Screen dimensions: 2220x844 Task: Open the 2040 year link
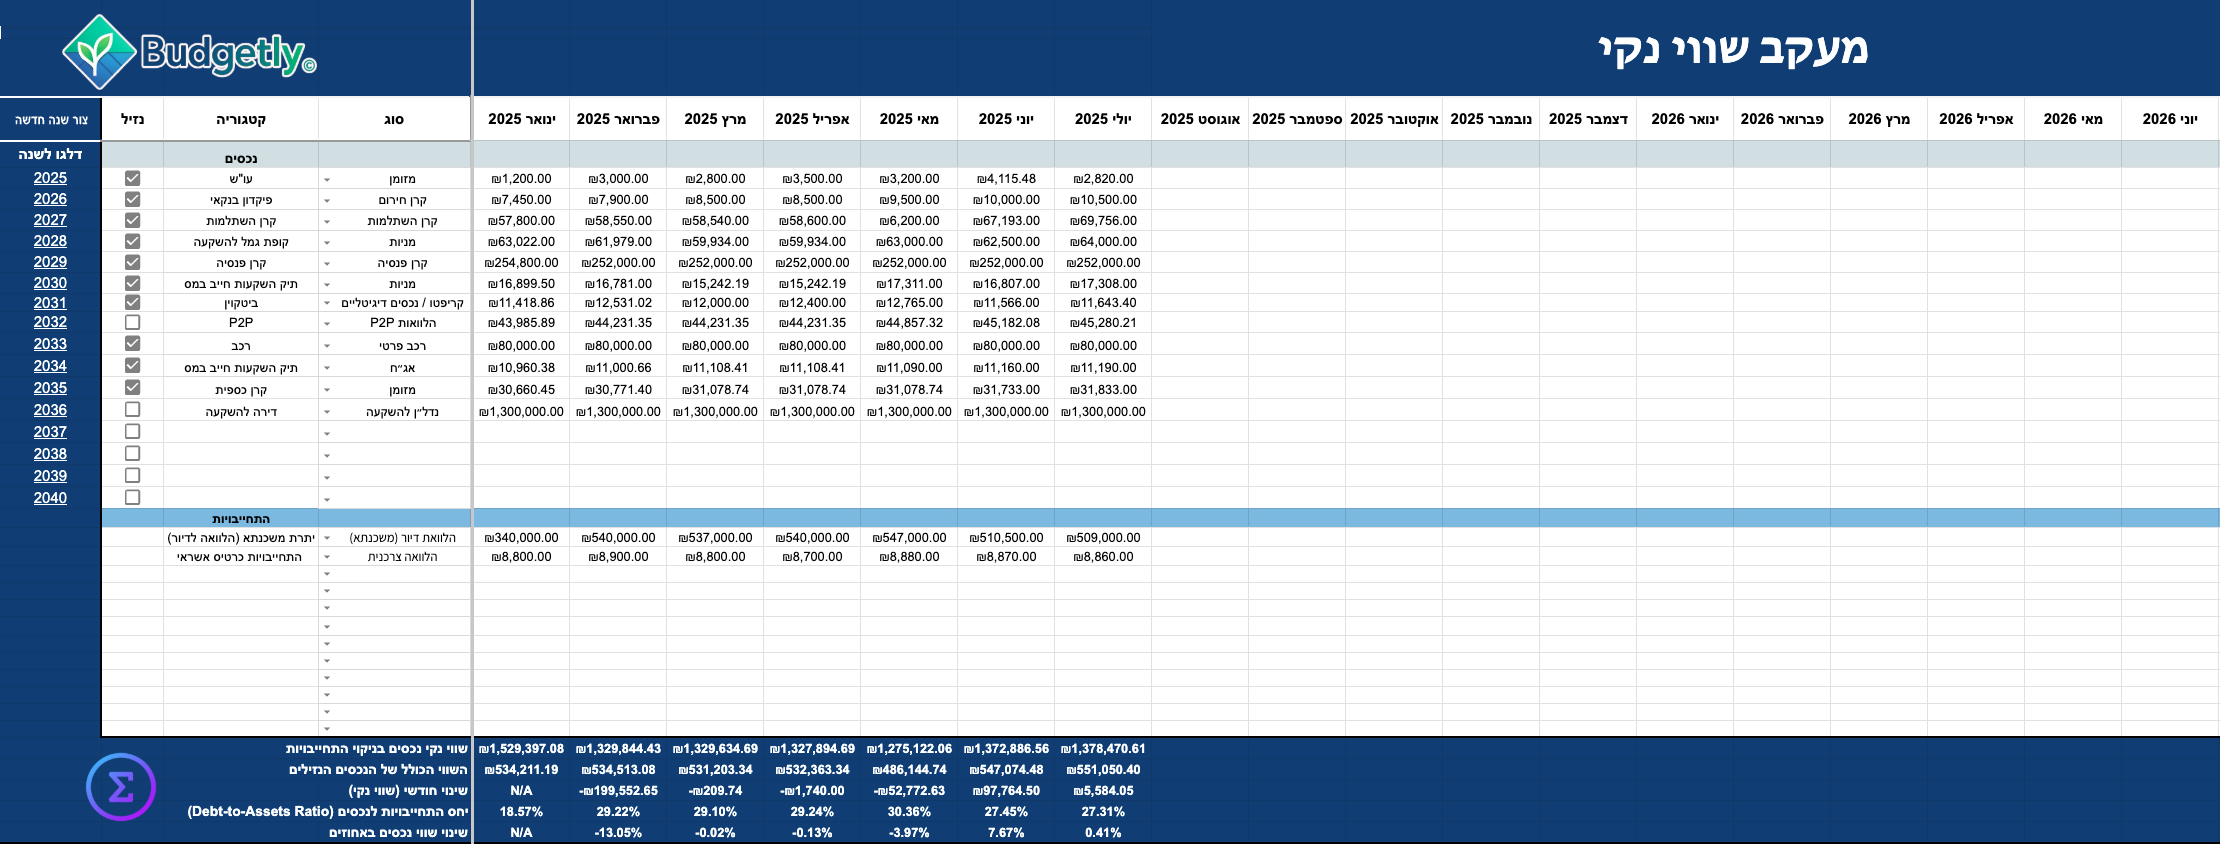(50, 498)
